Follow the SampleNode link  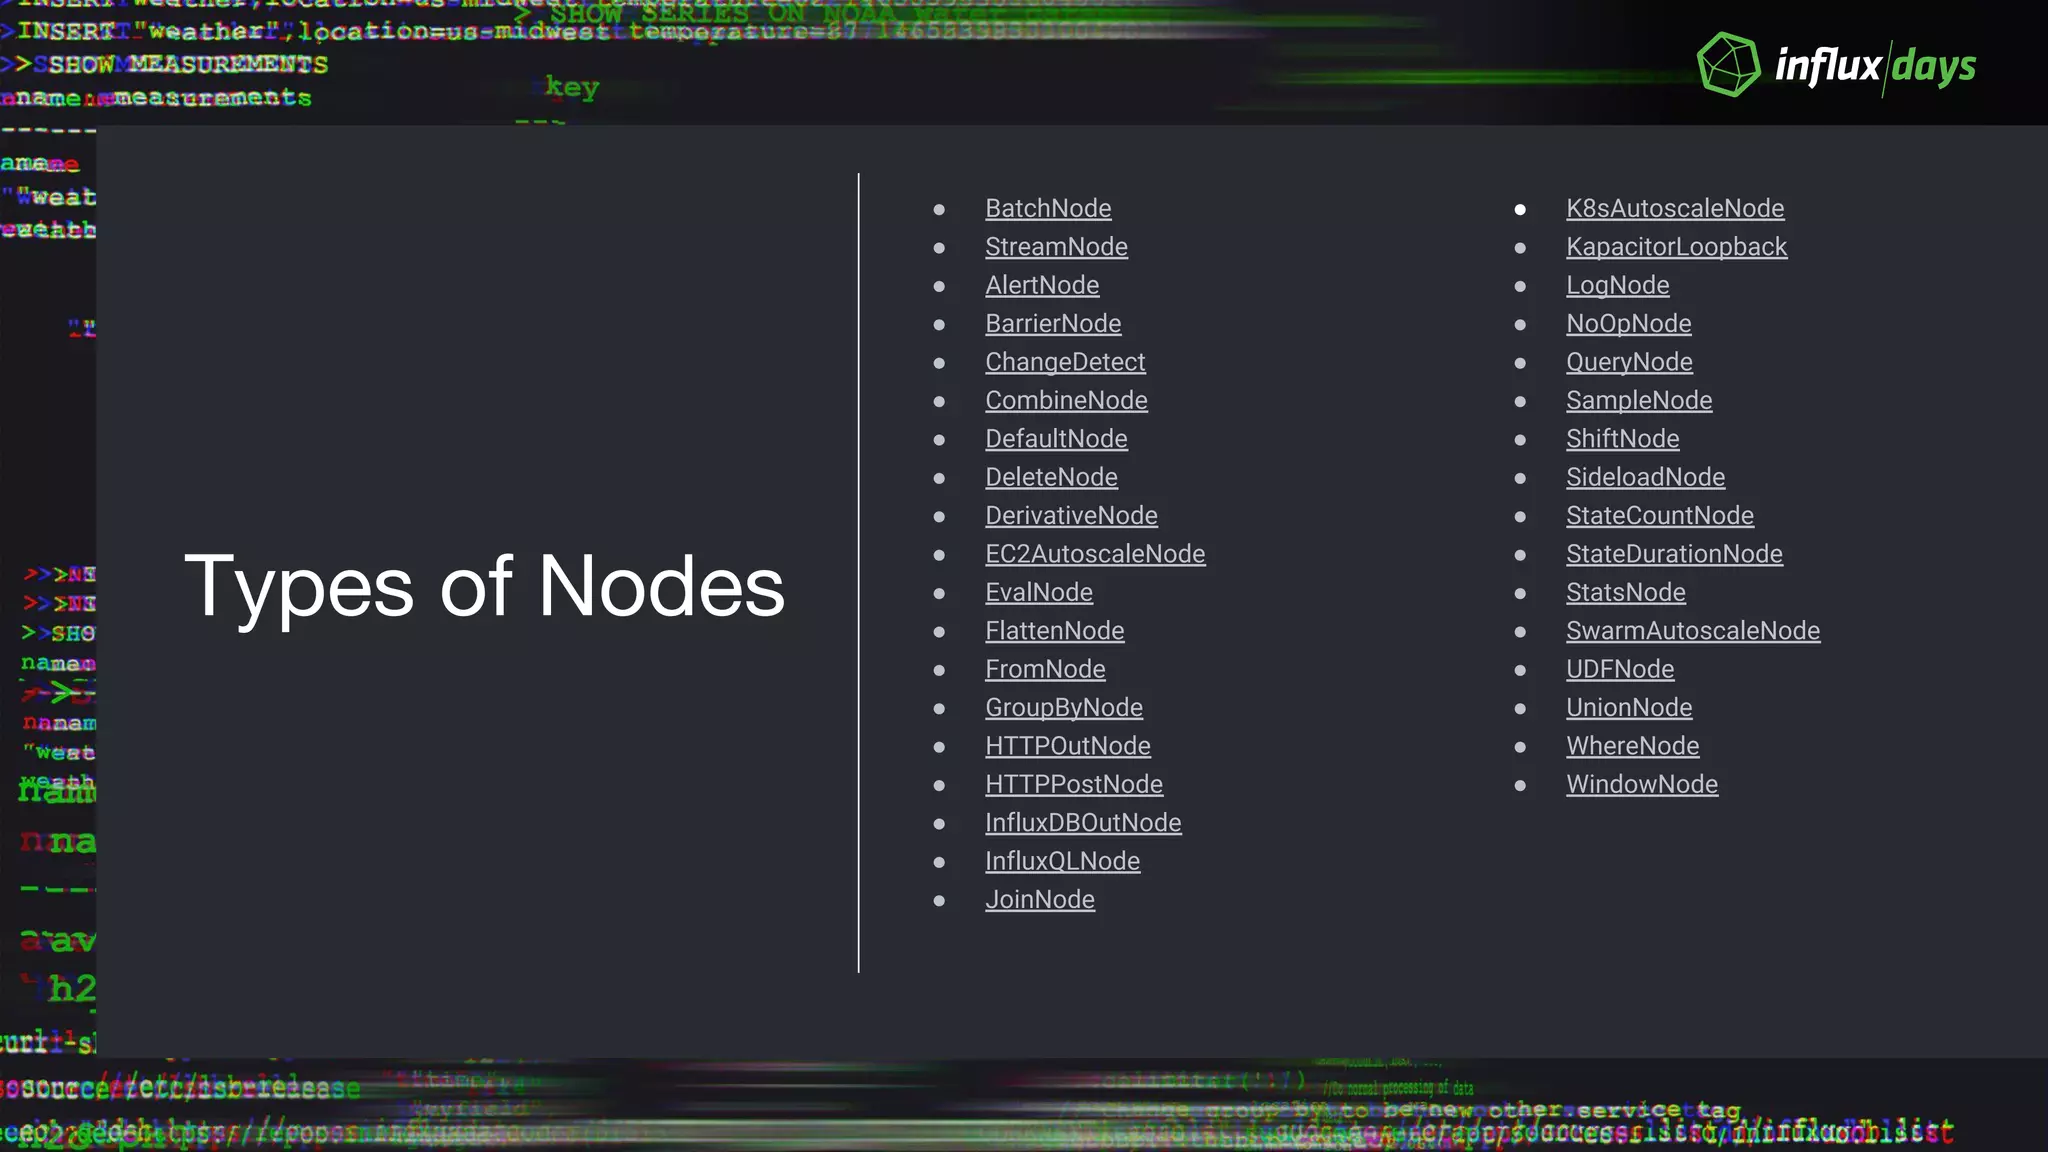[x=1639, y=400]
